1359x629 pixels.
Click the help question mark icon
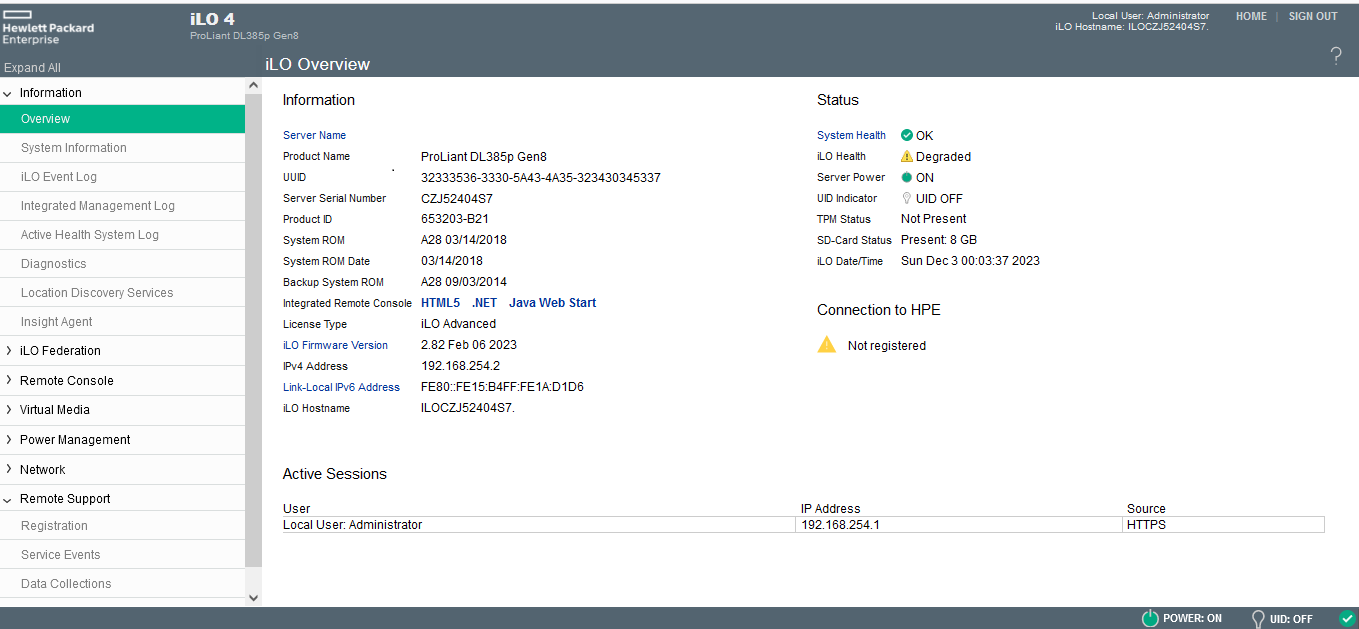point(1336,56)
